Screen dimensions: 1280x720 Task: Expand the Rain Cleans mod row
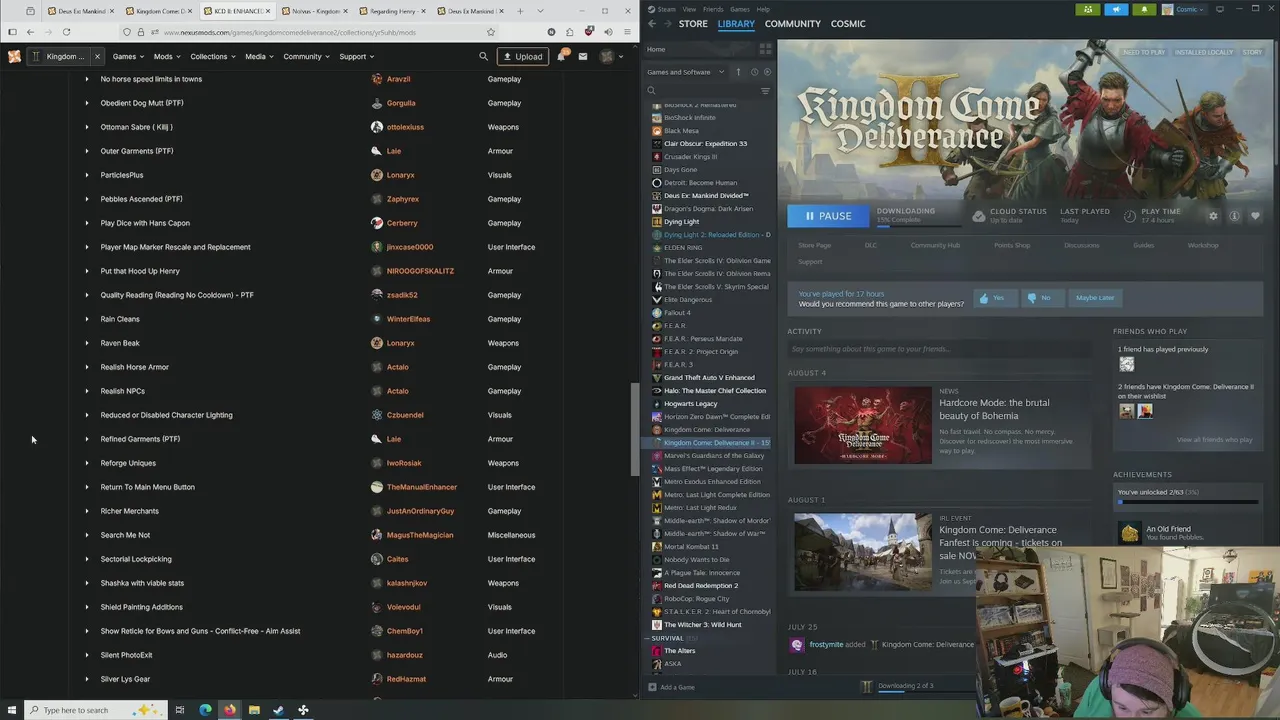86,319
